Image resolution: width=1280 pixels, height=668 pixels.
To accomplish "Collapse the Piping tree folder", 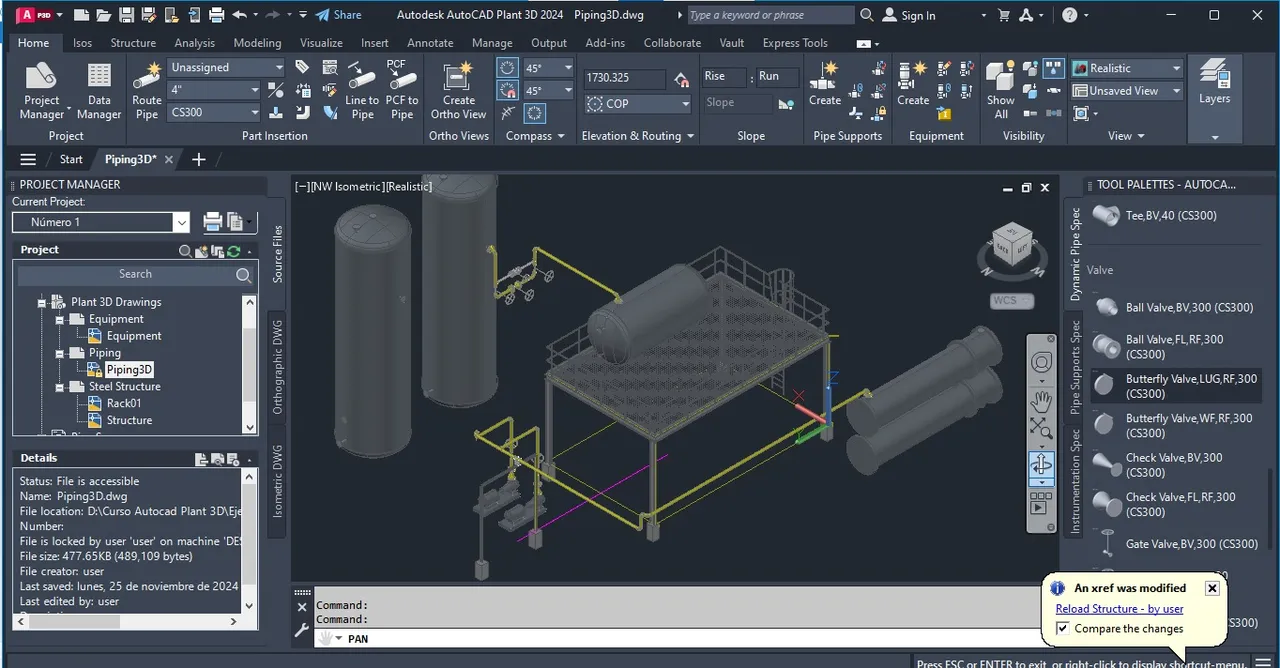I will (61, 353).
